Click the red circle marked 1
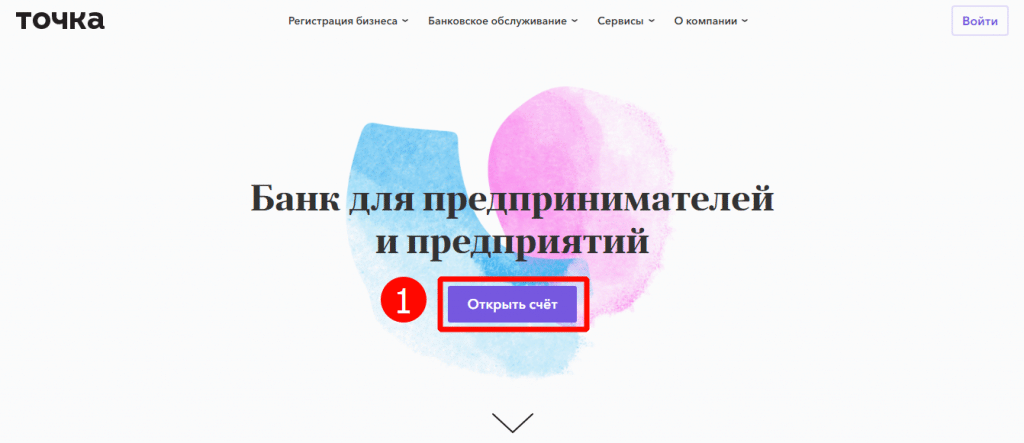The height and width of the screenshot is (443, 1024). coord(404,302)
